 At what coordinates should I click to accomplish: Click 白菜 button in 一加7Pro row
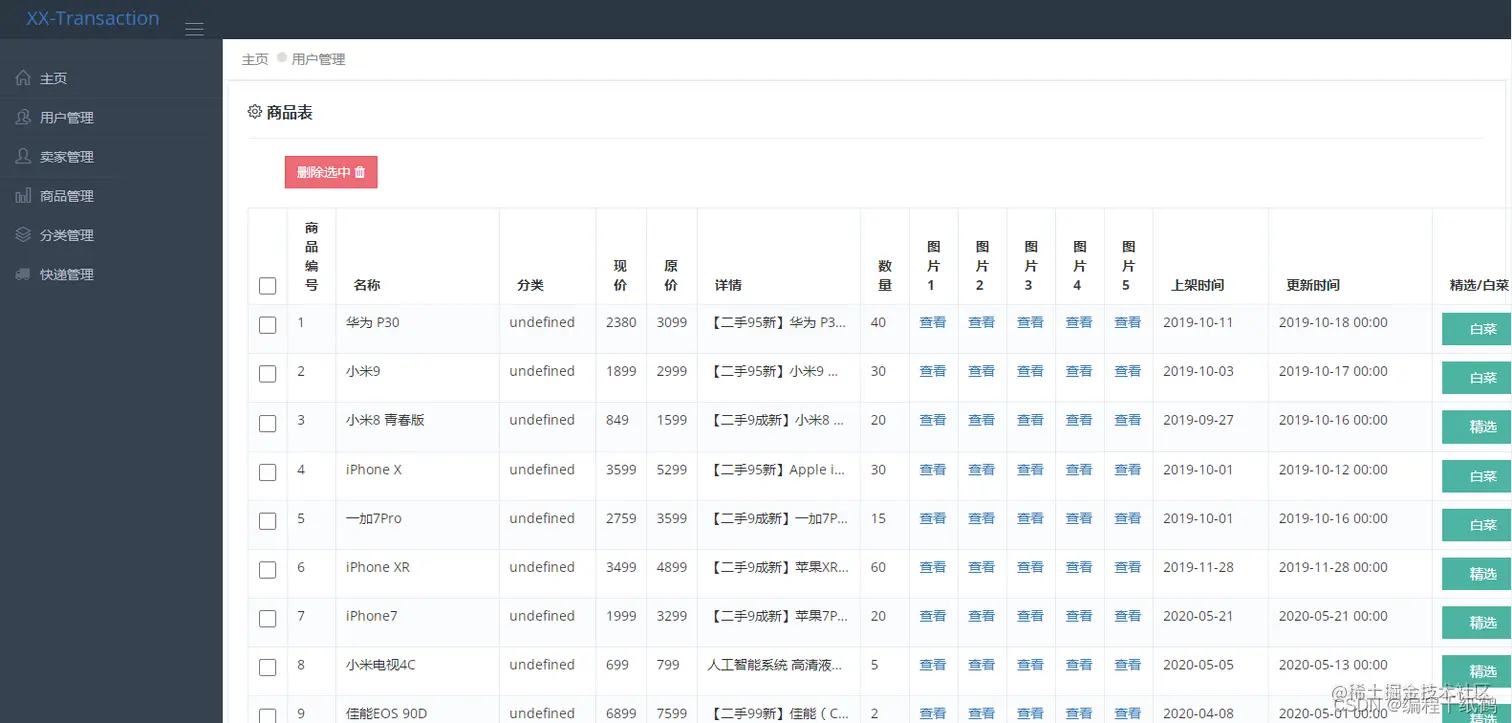click(x=1477, y=525)
